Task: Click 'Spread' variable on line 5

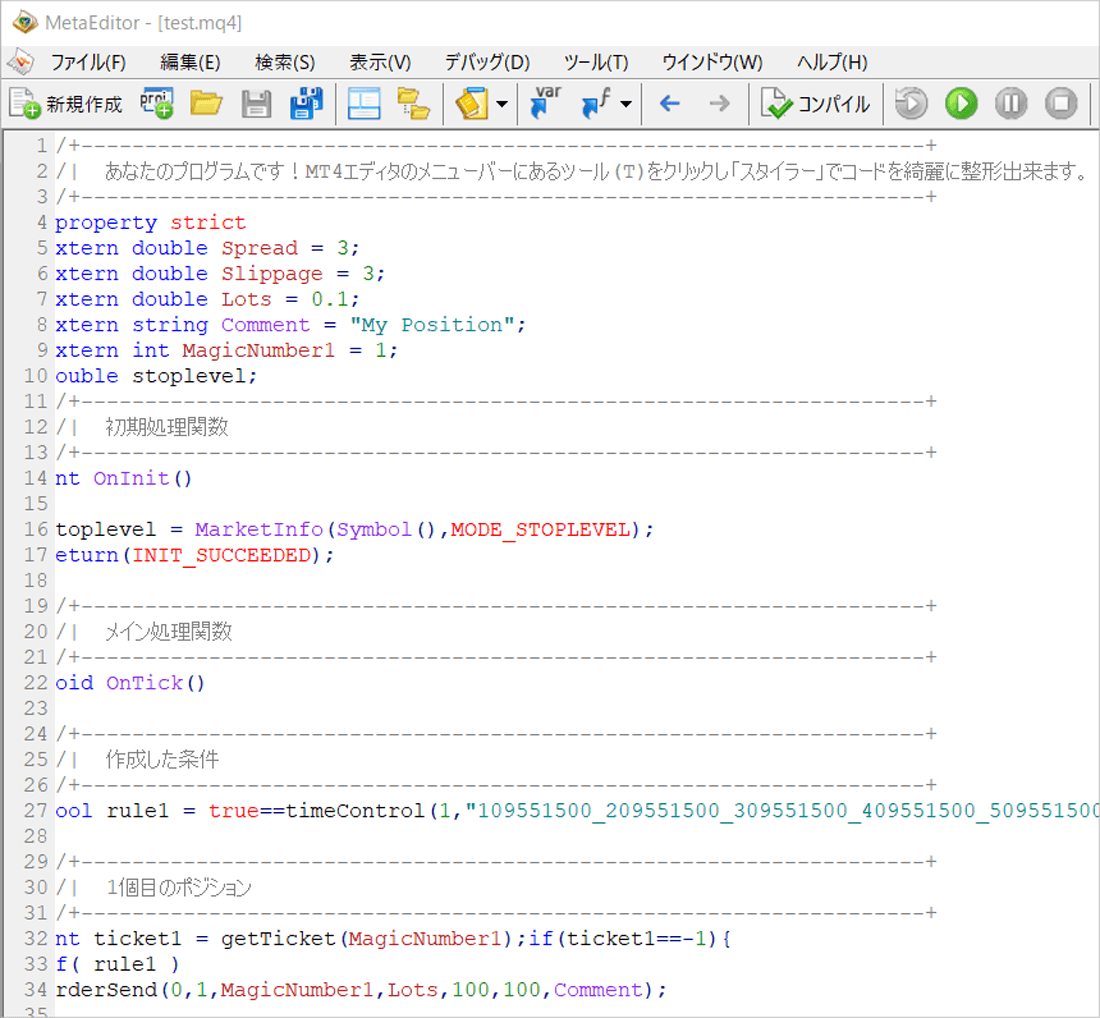Action: [260, 248]
